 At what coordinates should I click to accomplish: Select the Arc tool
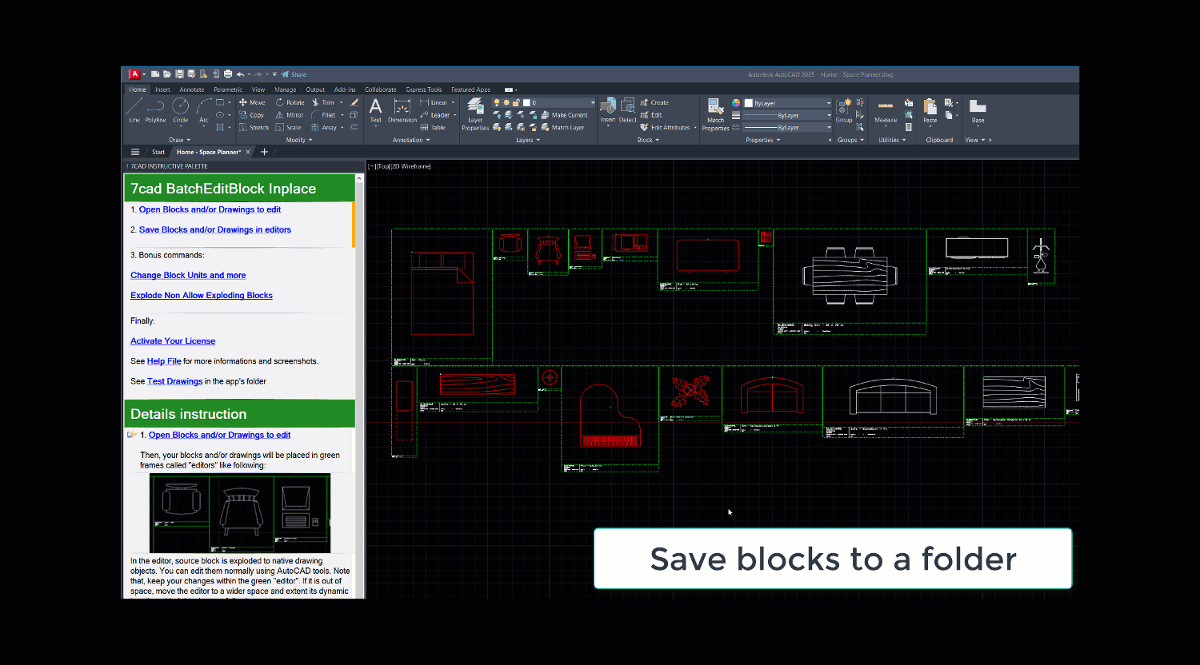pyautogui.click(x=203, y=109)
